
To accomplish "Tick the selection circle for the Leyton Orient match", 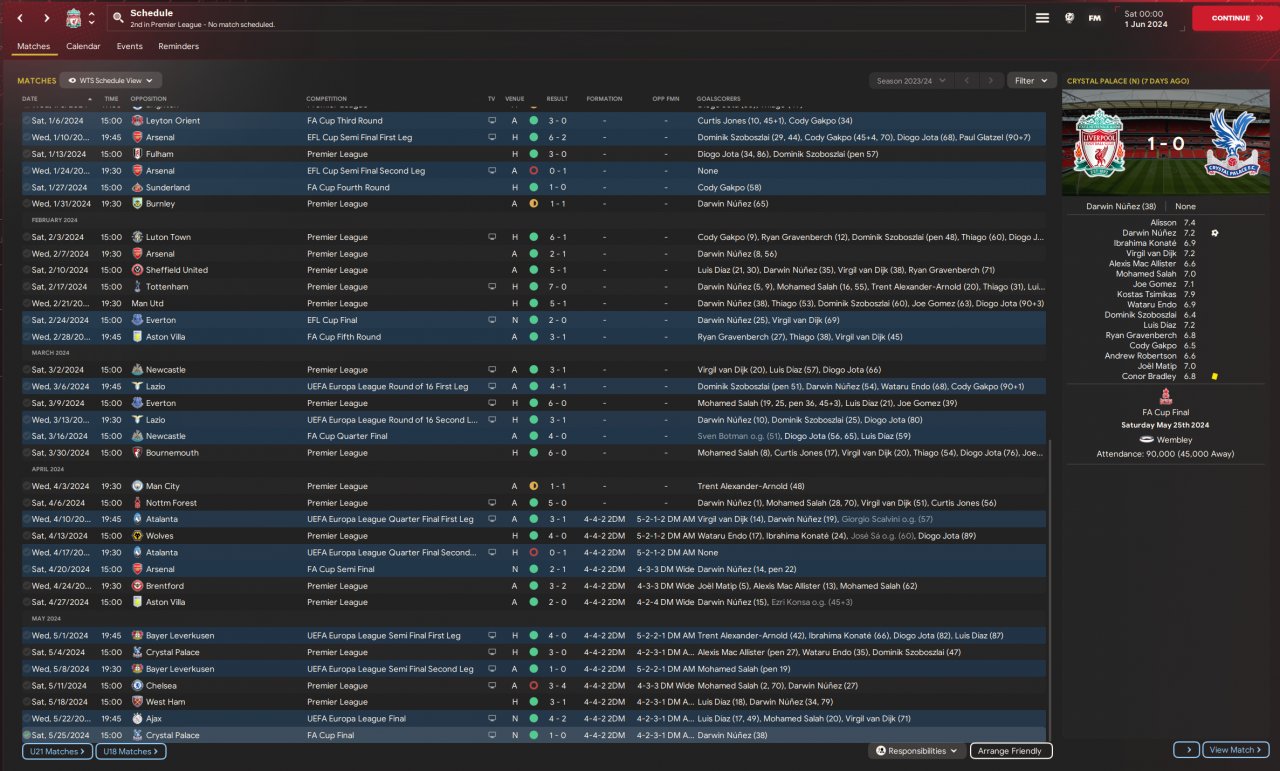I will tap(26, 120).
